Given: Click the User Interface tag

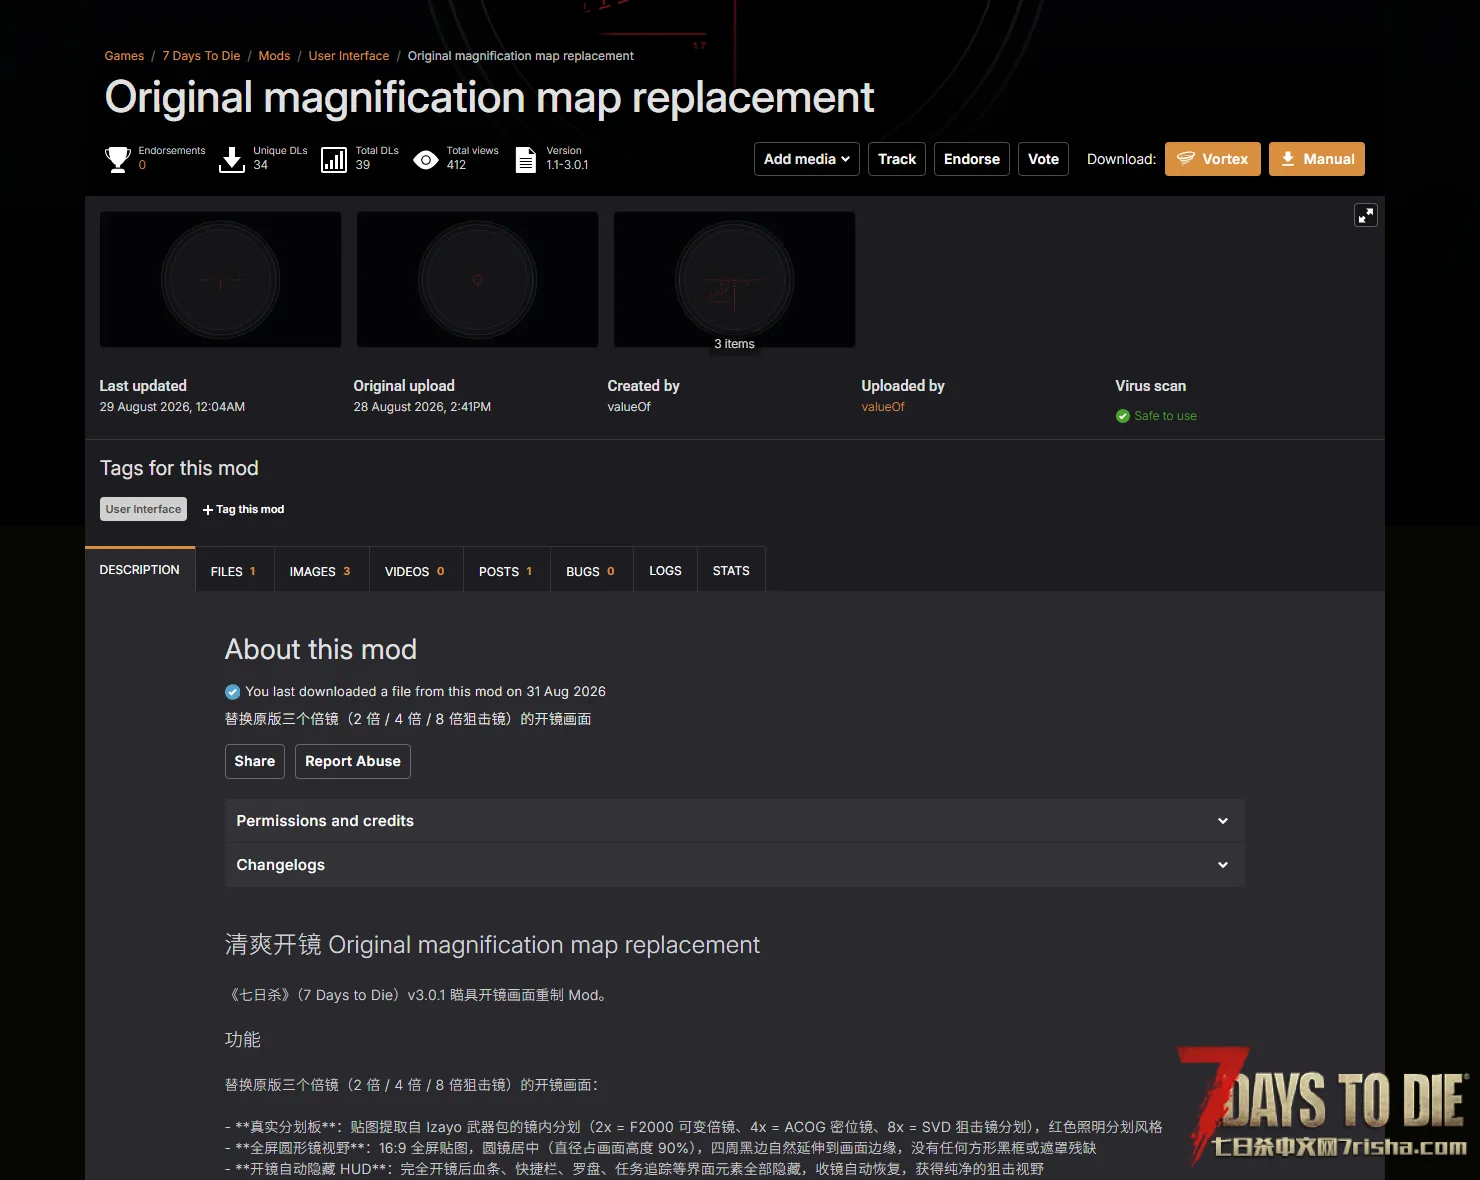Looking at the screenshot, I should click(144, 509).
